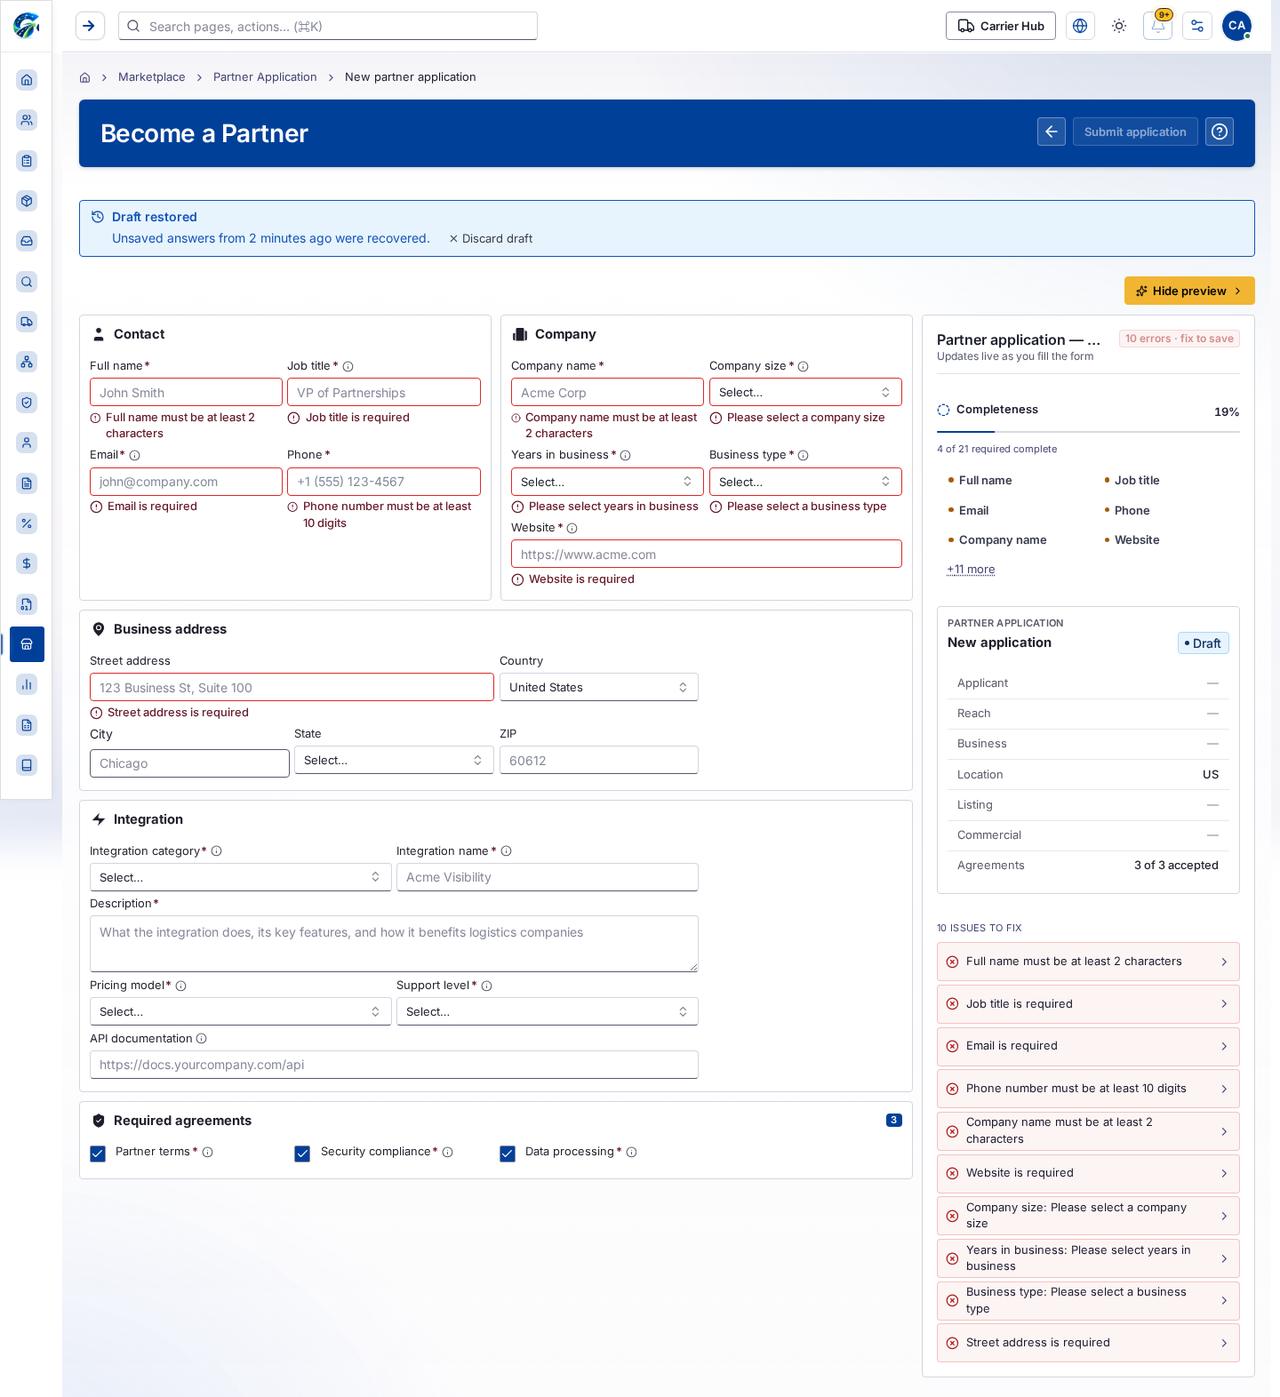Screen dimensions: 1280x1397
Task: Open the single person sidebar icon
Action: (27, 442)
